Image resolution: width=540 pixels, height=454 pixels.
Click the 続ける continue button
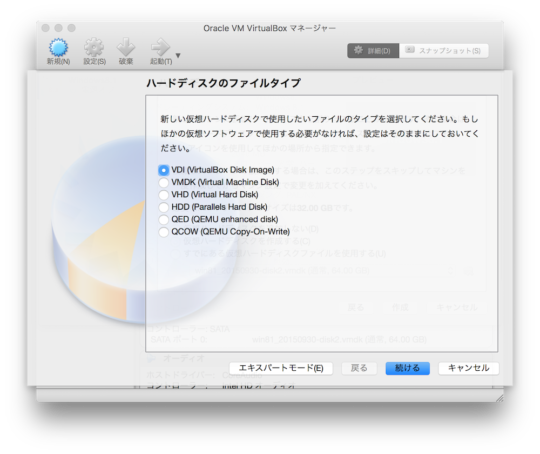point(407,368)
